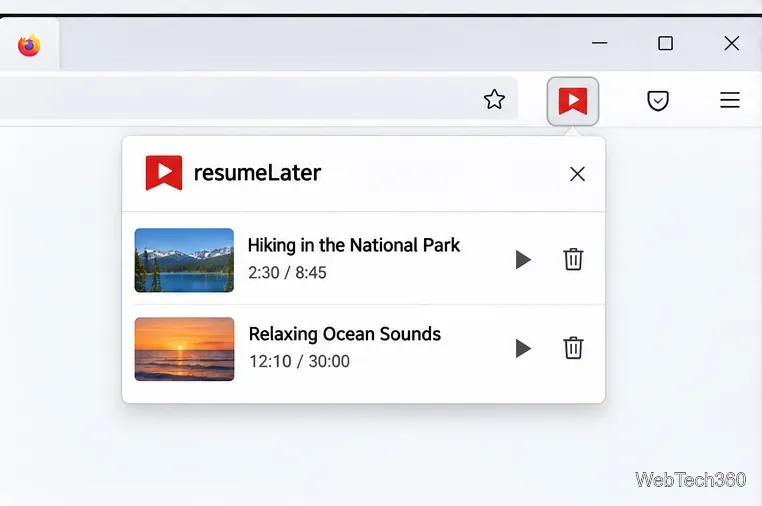Click the ocean sunset video thumbnail

click(184, 349)
